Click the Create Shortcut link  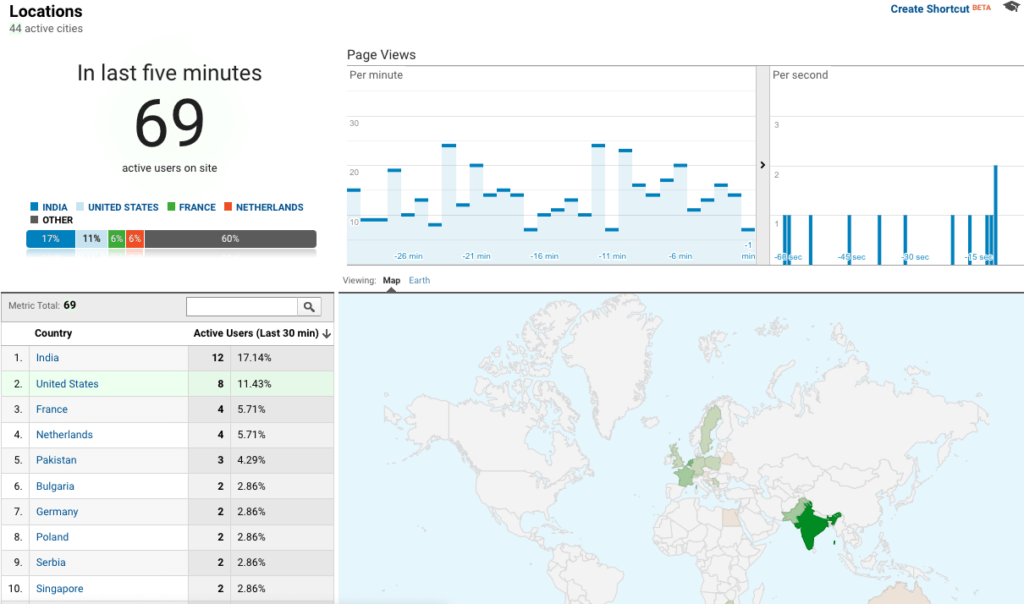929,9
